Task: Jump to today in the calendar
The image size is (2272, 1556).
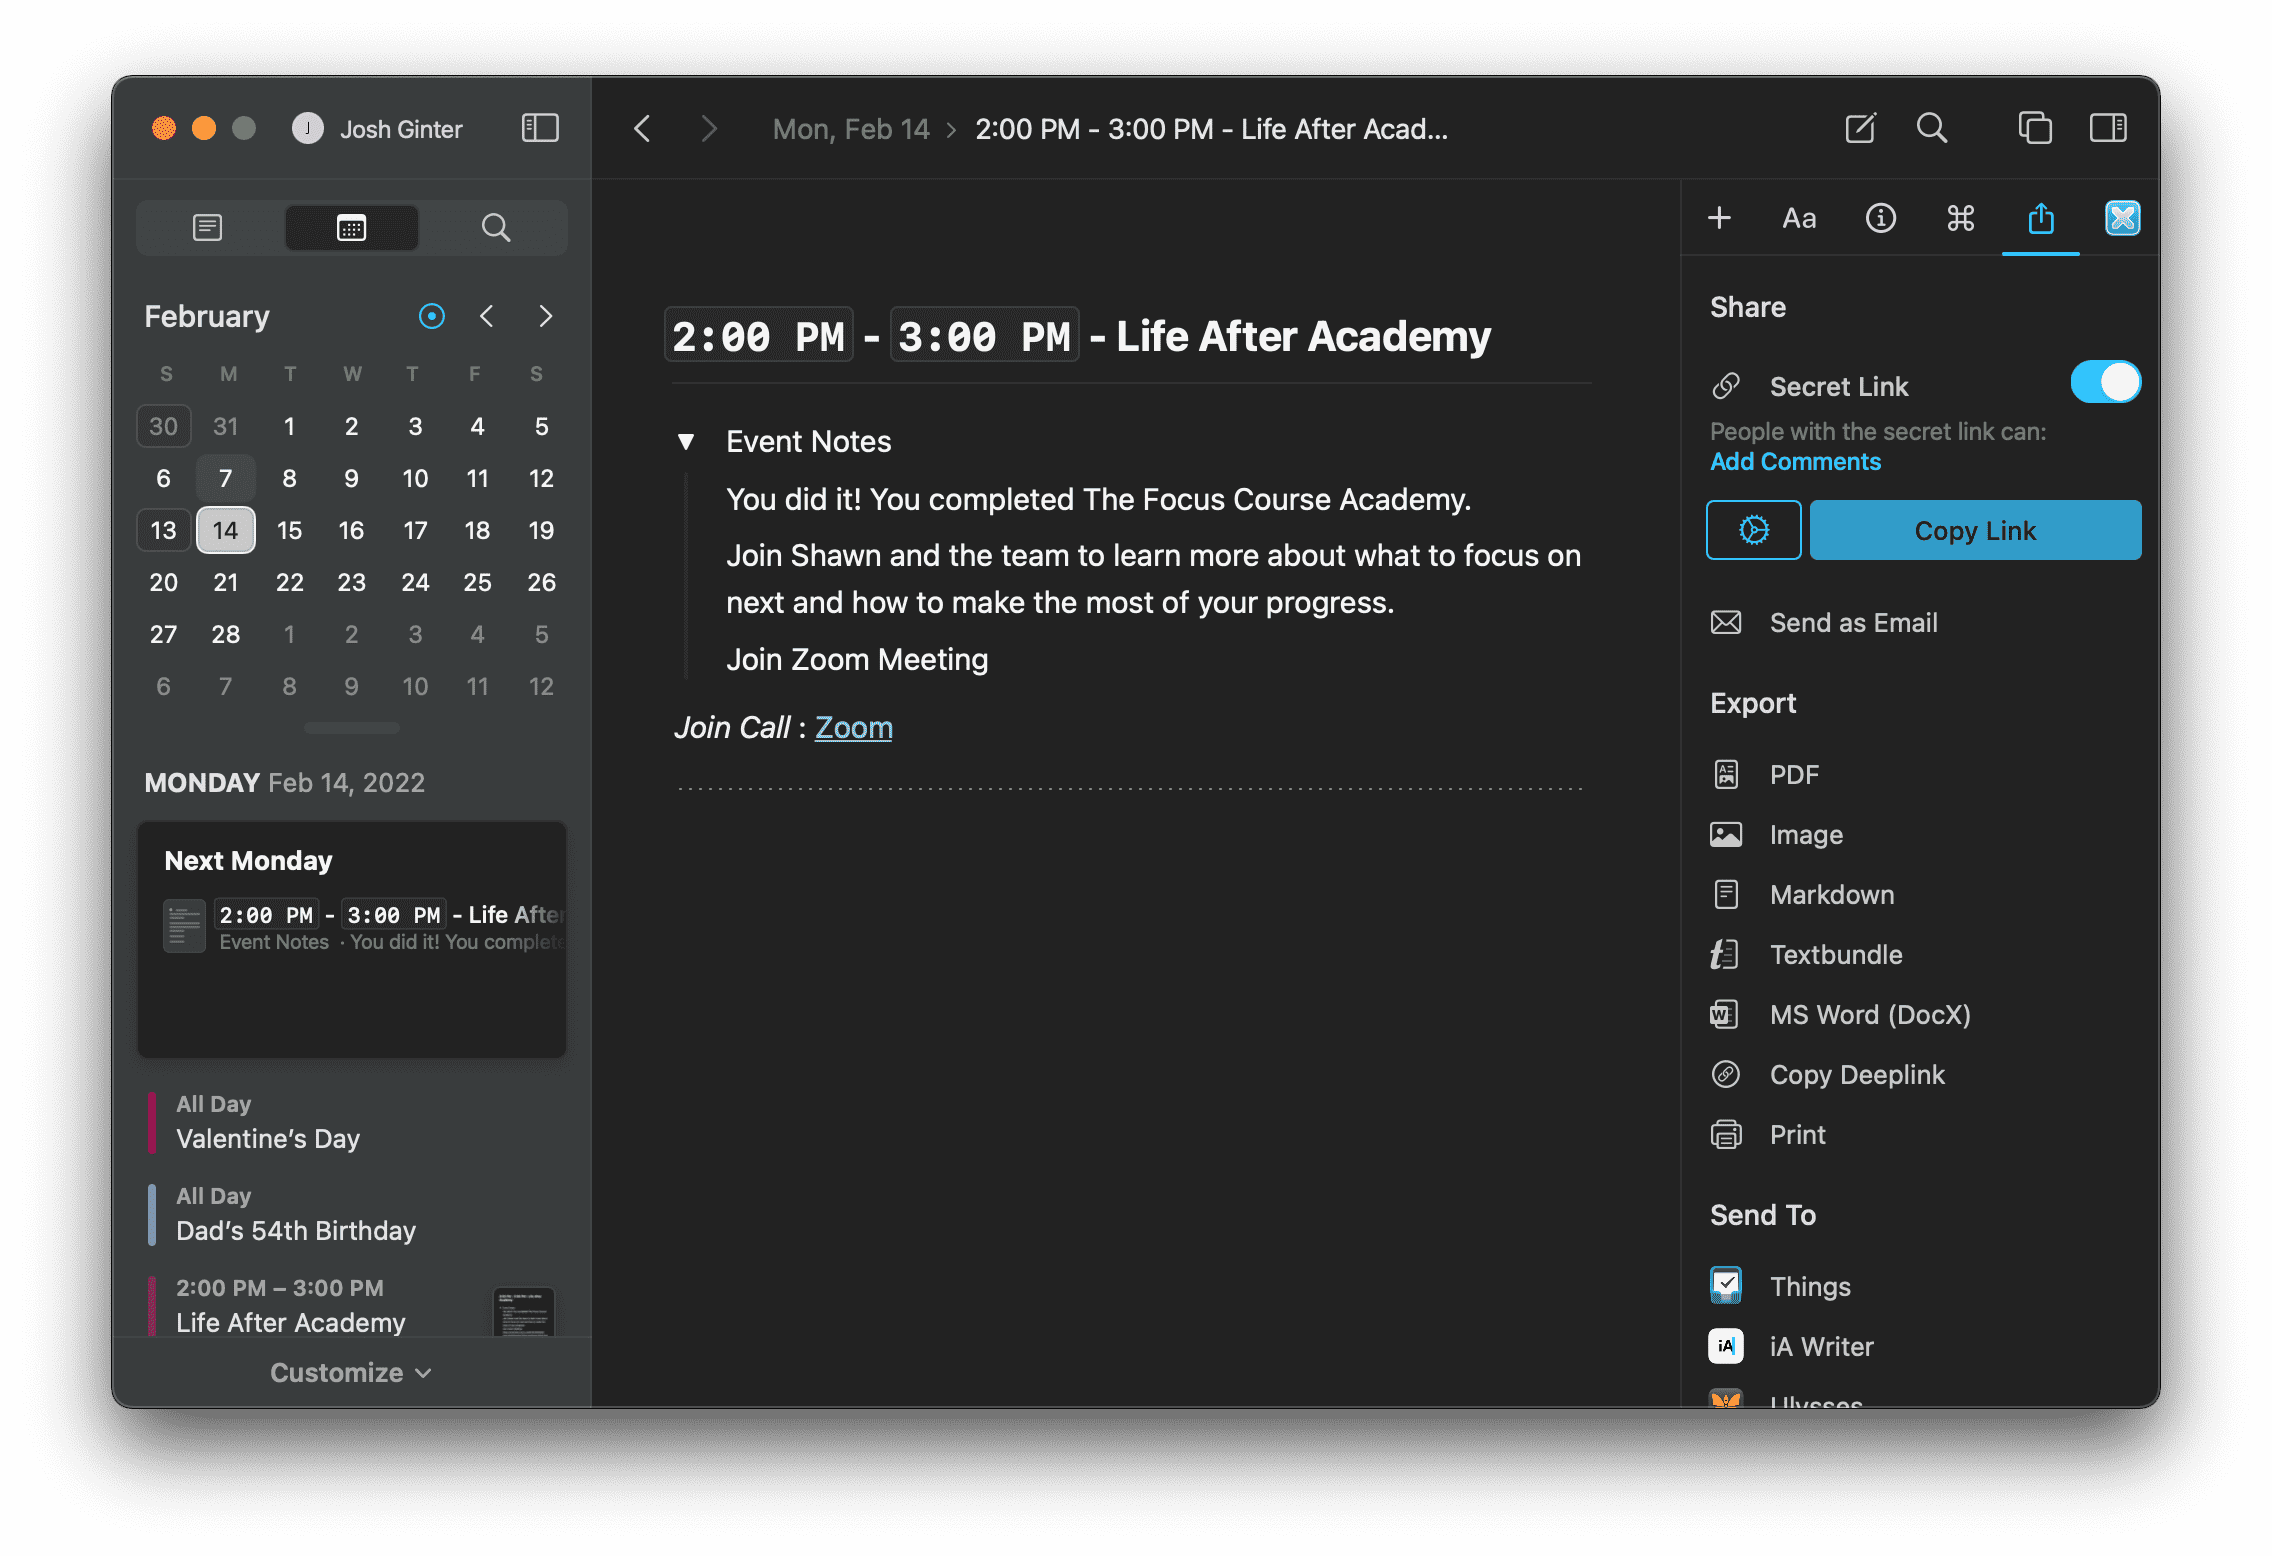Action: (x=431, y=317)
